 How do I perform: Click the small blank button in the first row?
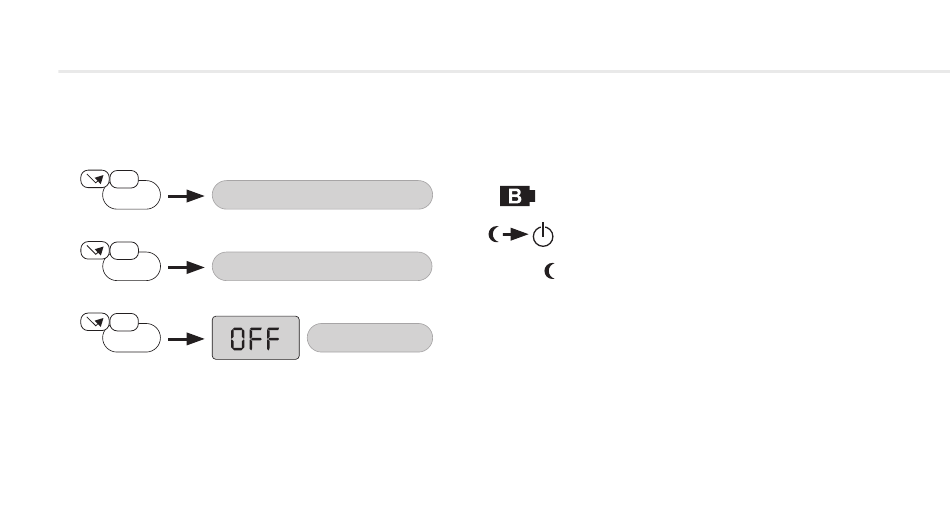click(124, 179)
